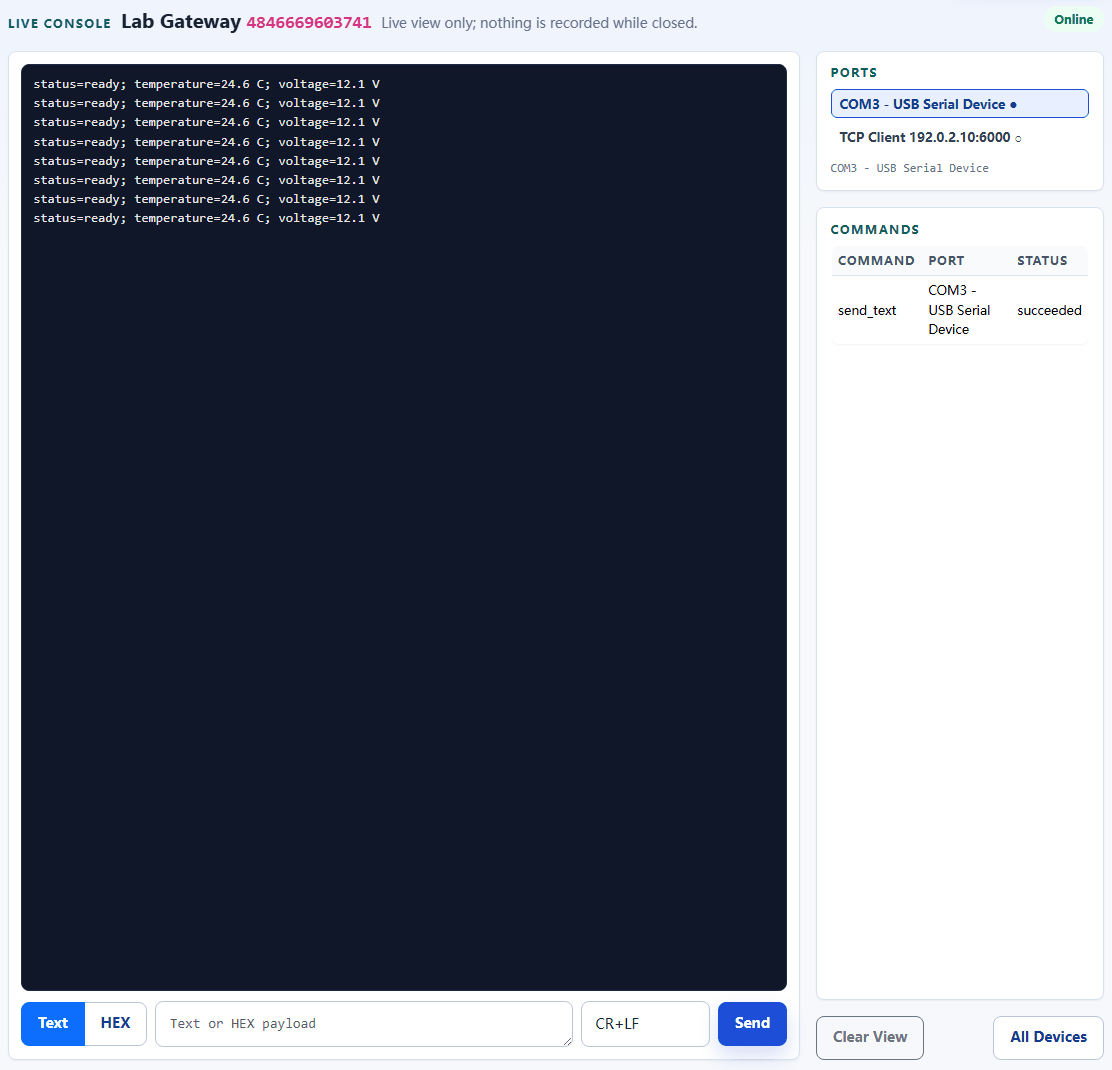Click the LIVE CONSOLE label
The height and width of the screenshot is (1070, 1112).
[60, 23]
